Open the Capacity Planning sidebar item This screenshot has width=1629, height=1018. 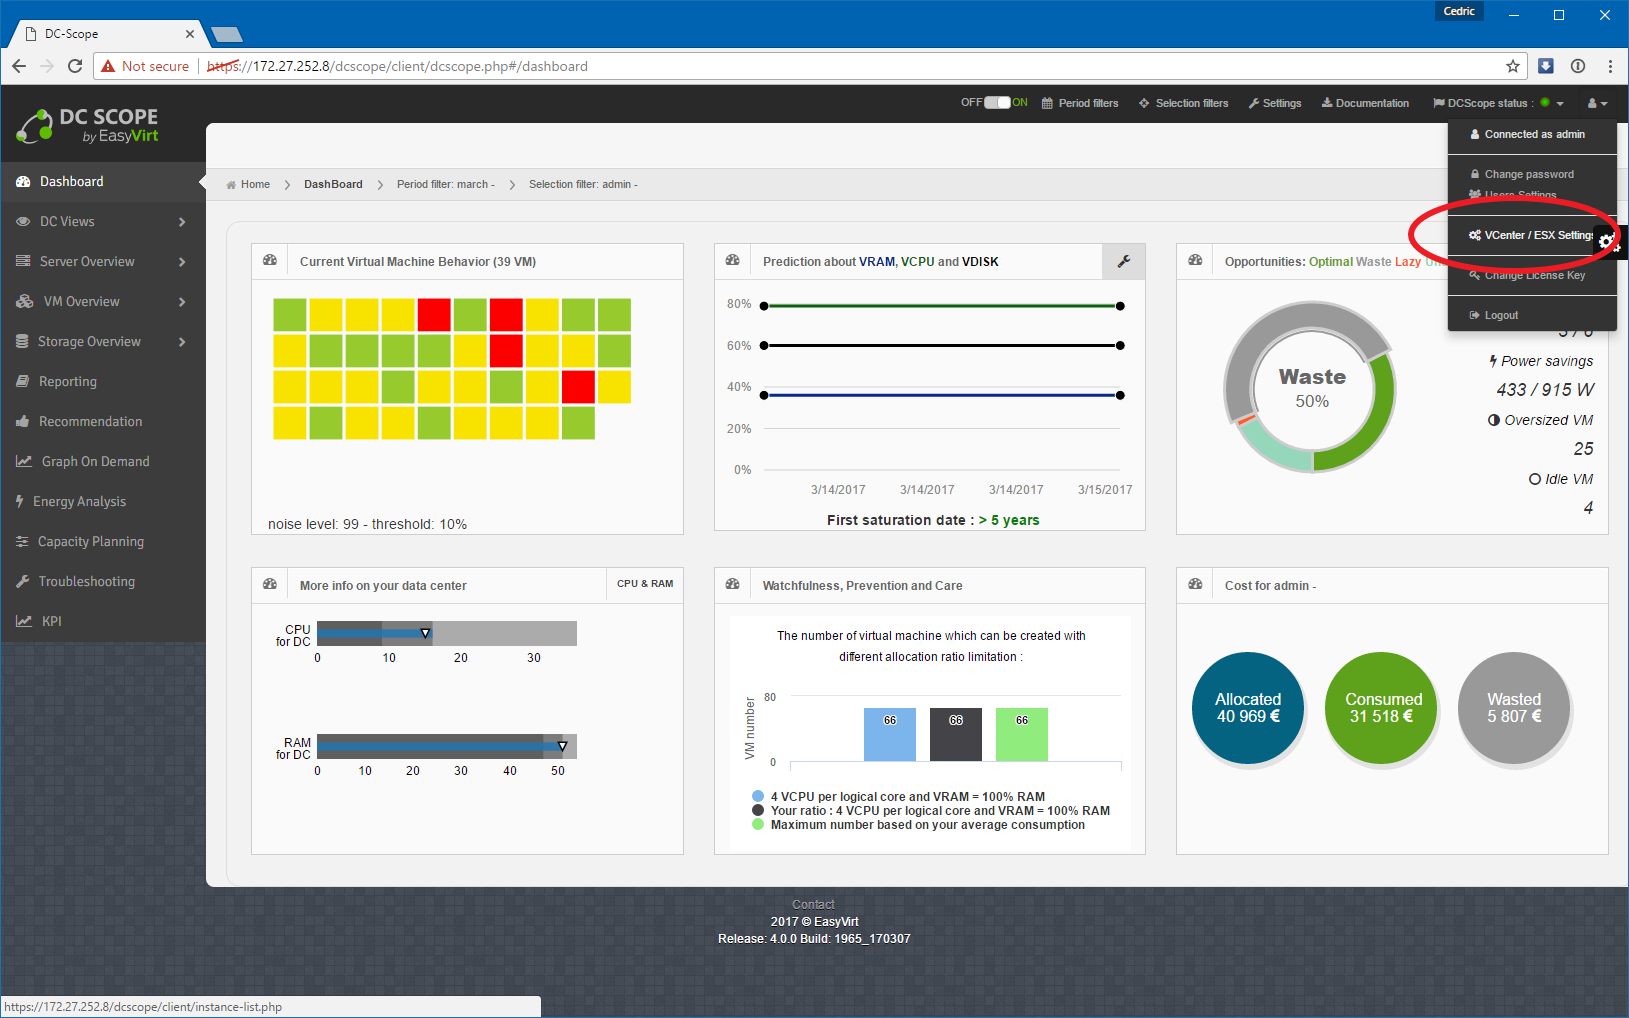click(x=91, y=542)
